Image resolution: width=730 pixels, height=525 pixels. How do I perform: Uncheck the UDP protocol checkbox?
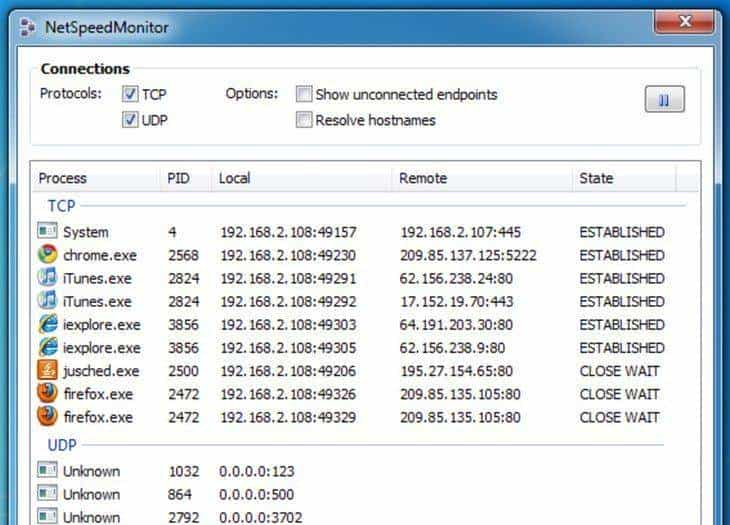point(130,120)
